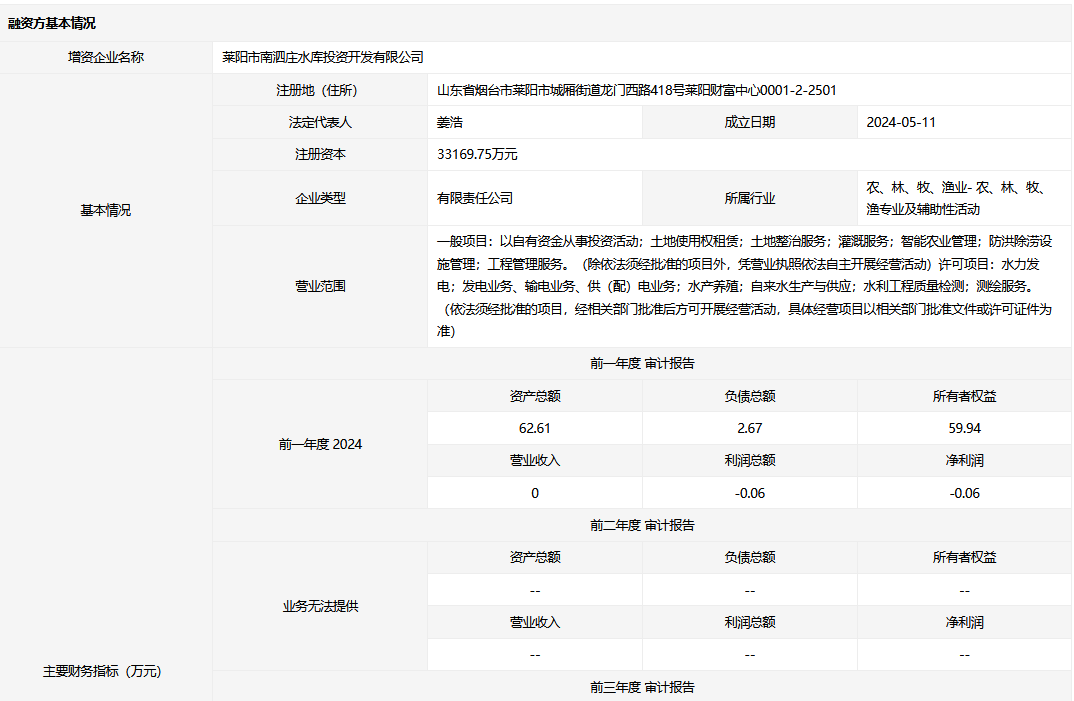
Task: Click the 法定代表人 label cell
Action: tap(320, 122)
